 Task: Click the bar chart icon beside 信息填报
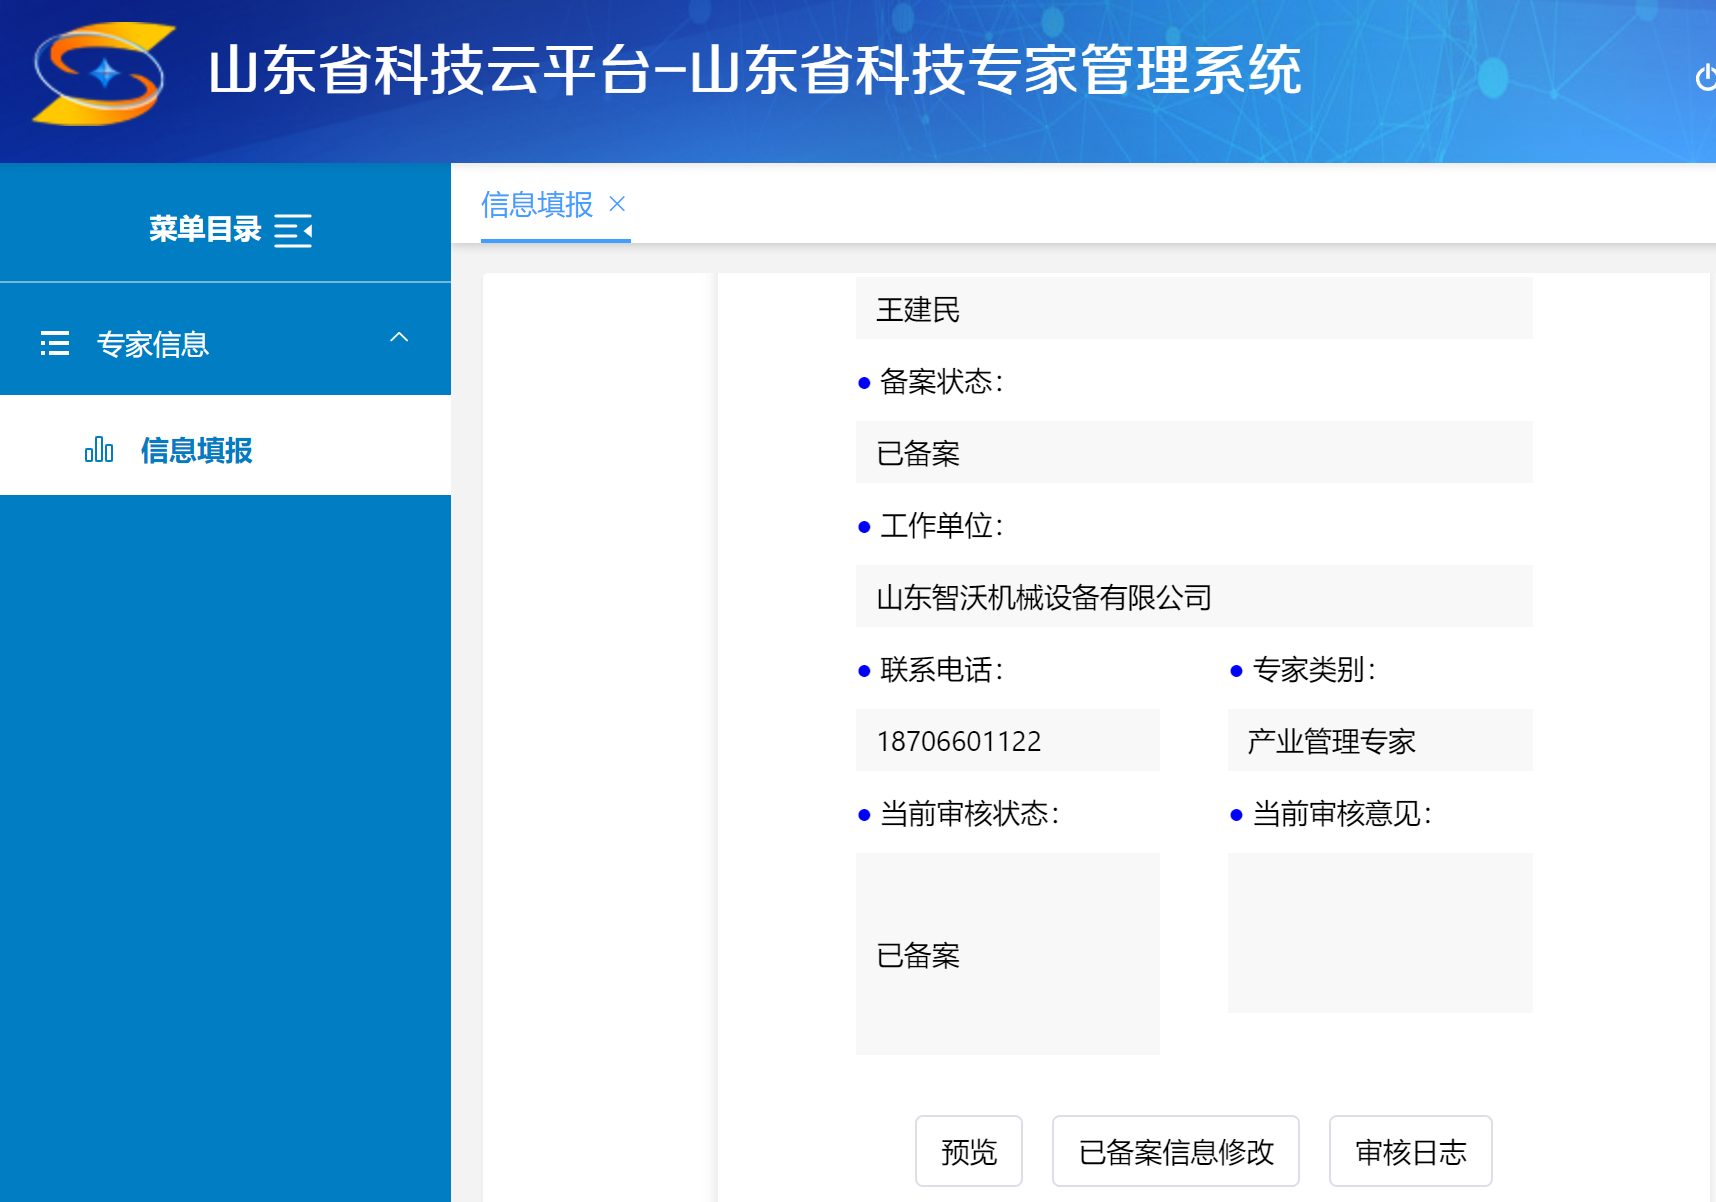[99, 450]
